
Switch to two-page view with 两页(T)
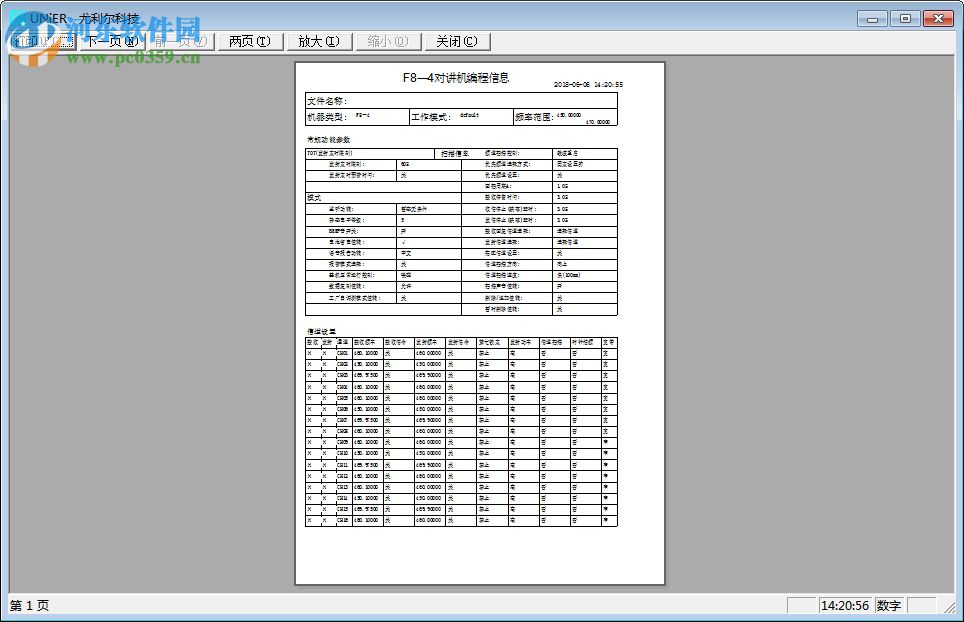pos(250,41)
